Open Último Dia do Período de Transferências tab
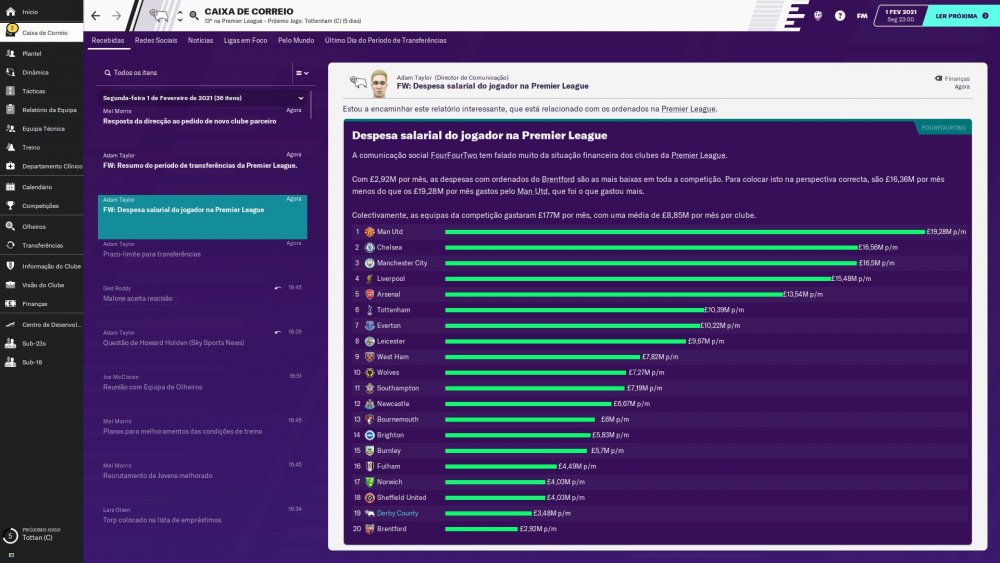The width and height of the screenshot is (1000, 563). 386,40
